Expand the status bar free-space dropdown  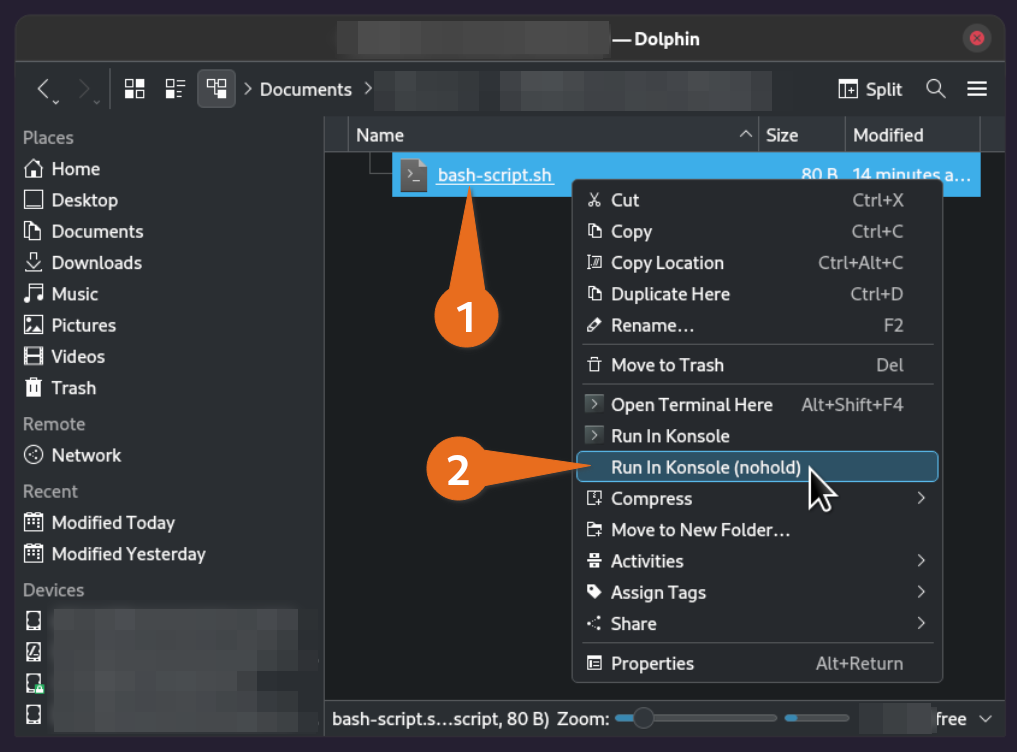click(986, 719)
